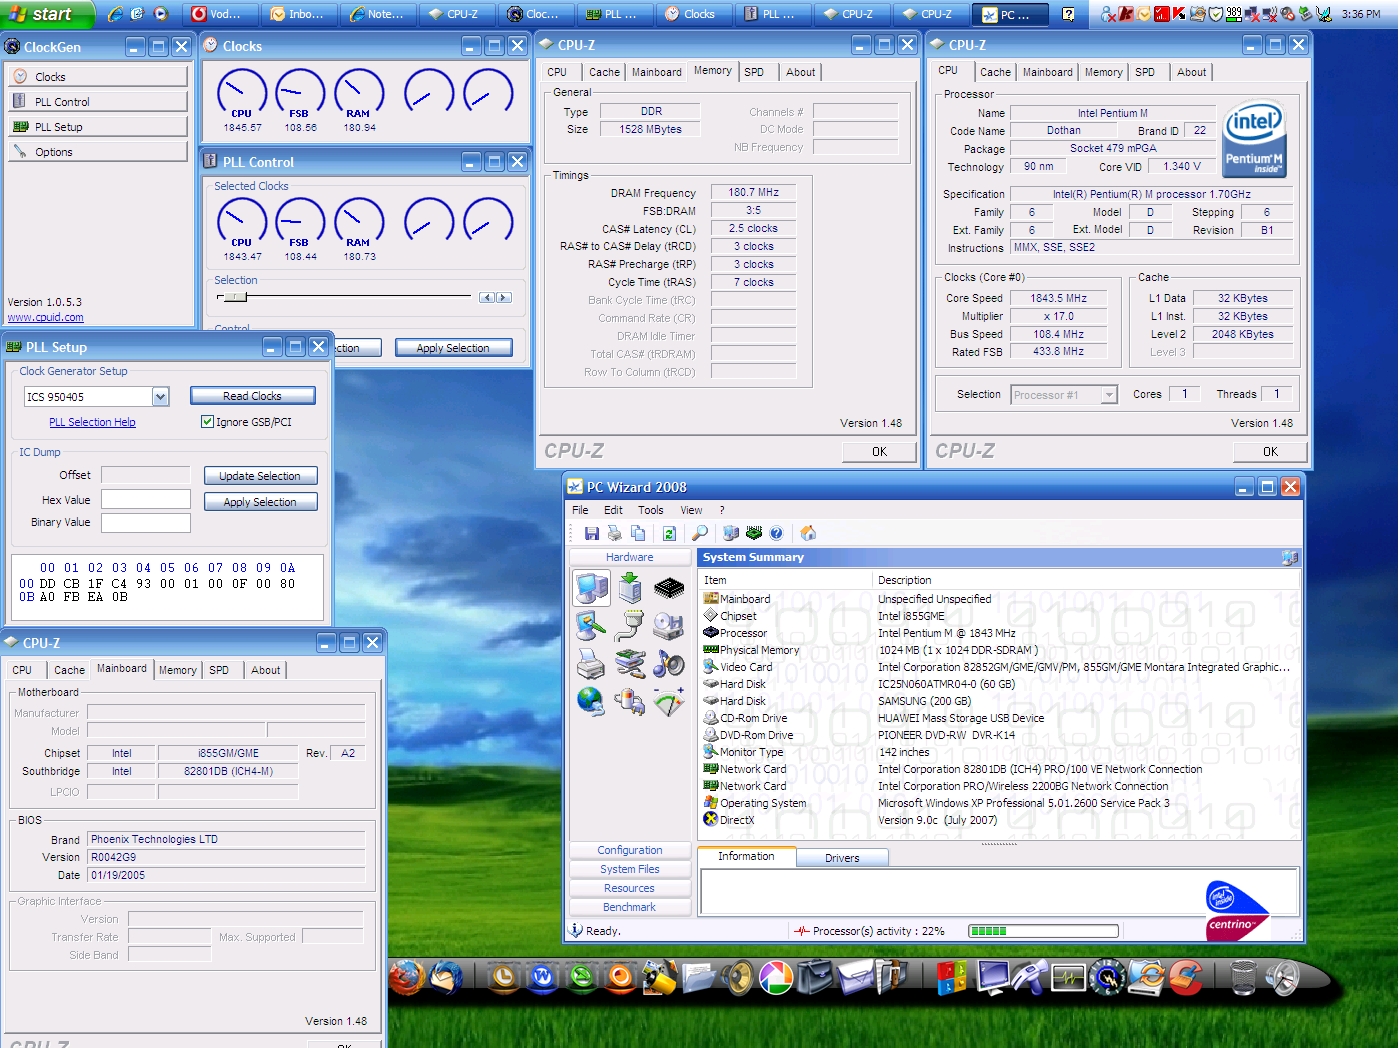Click OK in the CPU-Z memory window

(x=879, y=452)
